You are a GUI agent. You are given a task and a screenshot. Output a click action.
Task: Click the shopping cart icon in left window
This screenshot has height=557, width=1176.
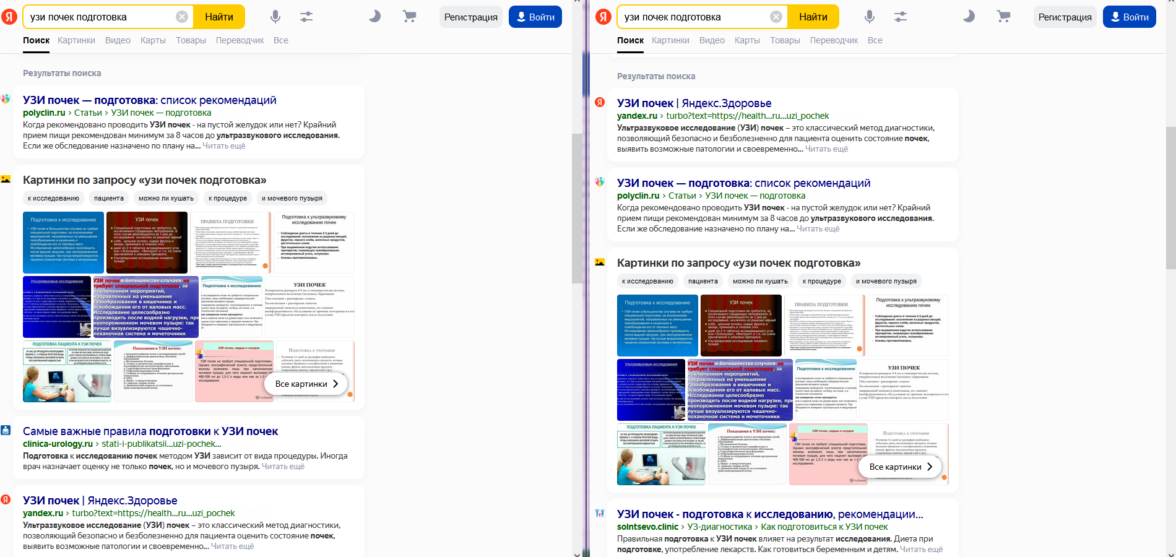click(x=409, y=17)
